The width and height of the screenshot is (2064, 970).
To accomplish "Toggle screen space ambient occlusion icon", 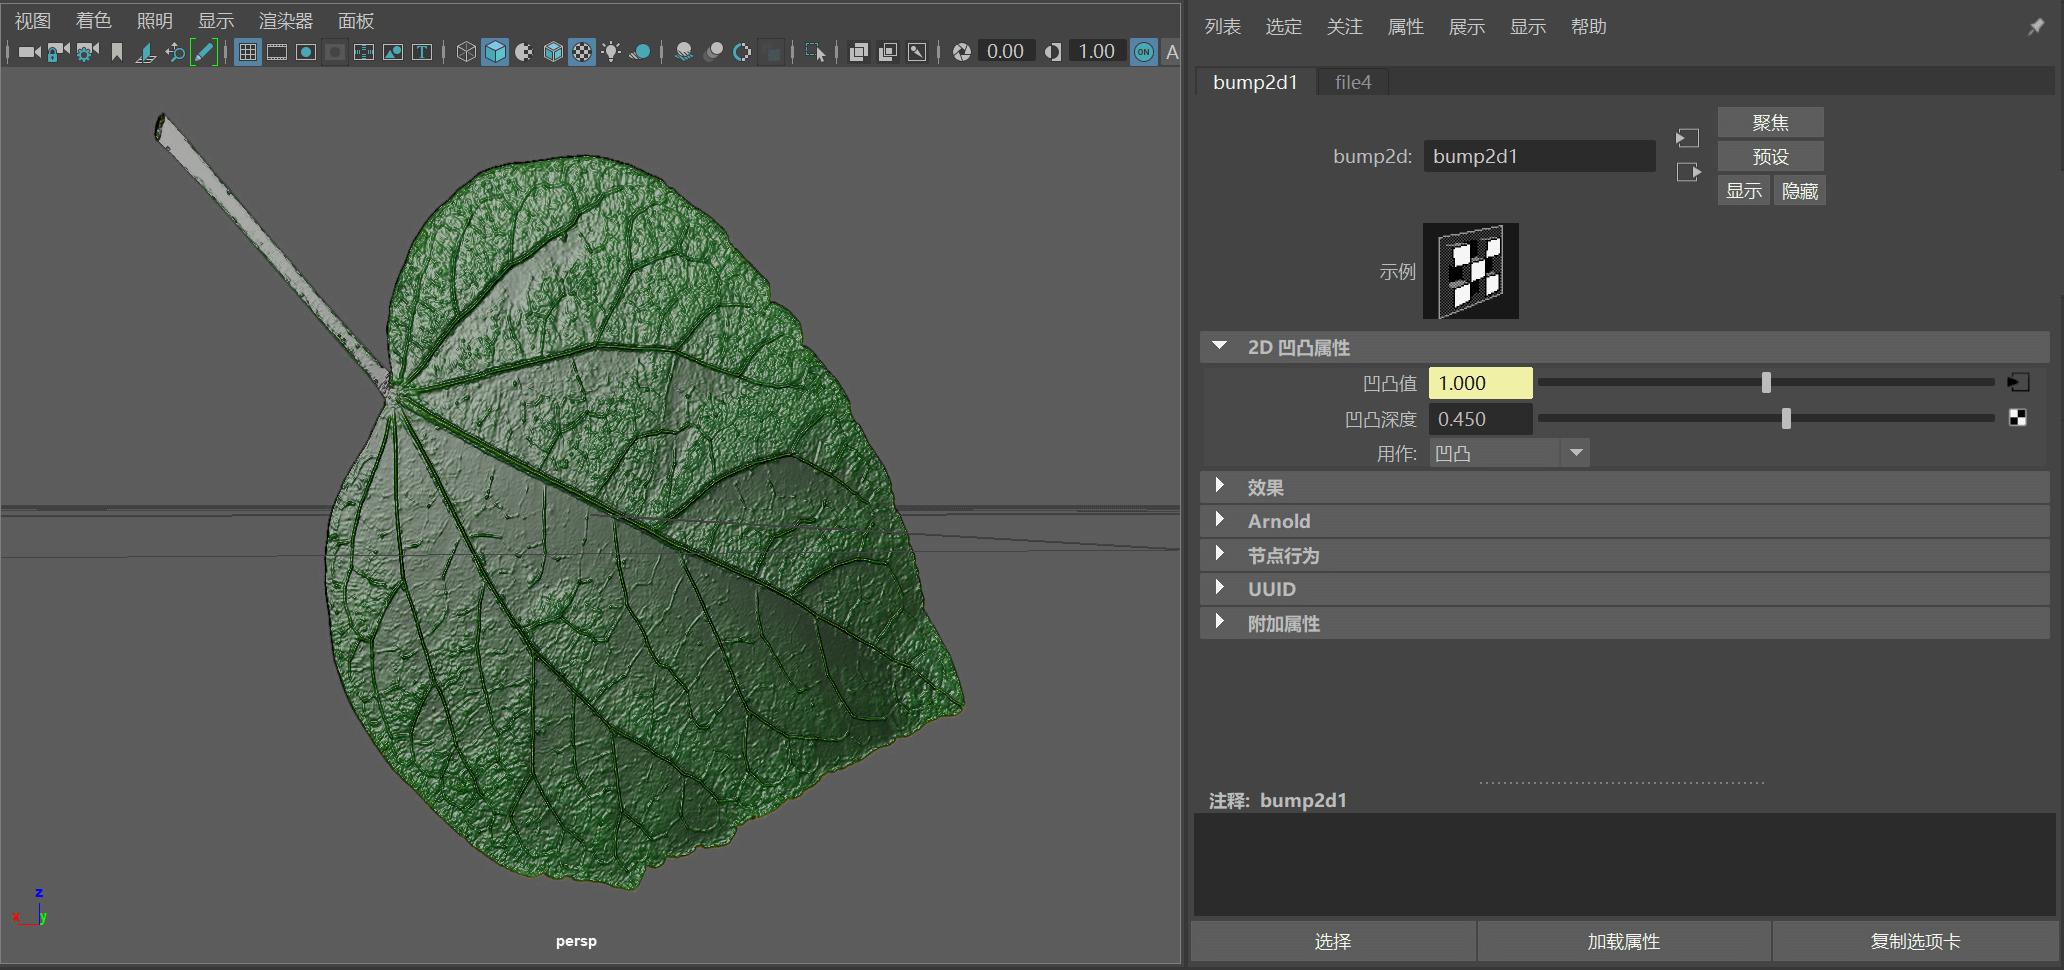I will point(684,52).
